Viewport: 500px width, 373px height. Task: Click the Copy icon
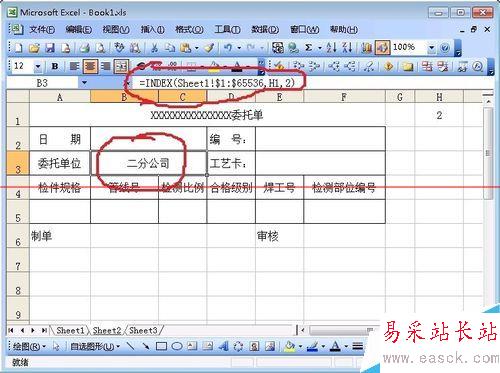pos(170,48)
